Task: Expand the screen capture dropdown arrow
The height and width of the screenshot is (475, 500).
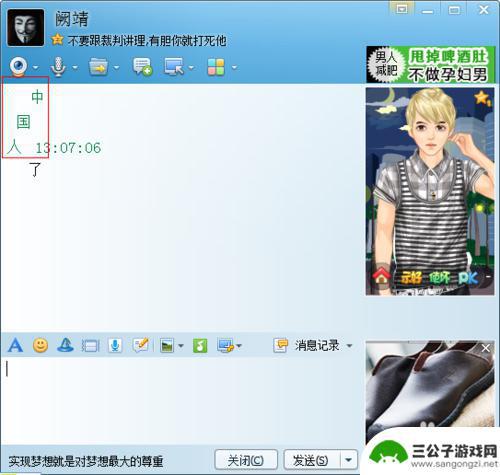Action: point(239,346)
